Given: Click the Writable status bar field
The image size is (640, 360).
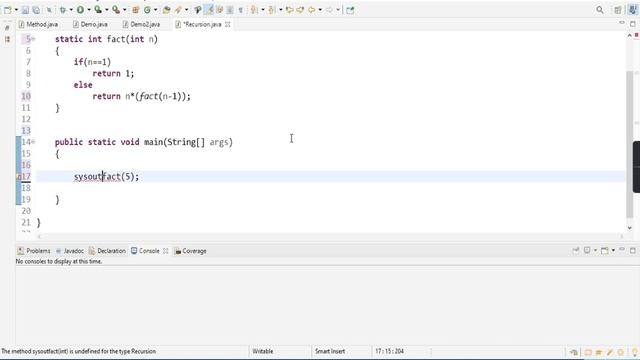Looking at the screenshot, I should pos(263,351).
